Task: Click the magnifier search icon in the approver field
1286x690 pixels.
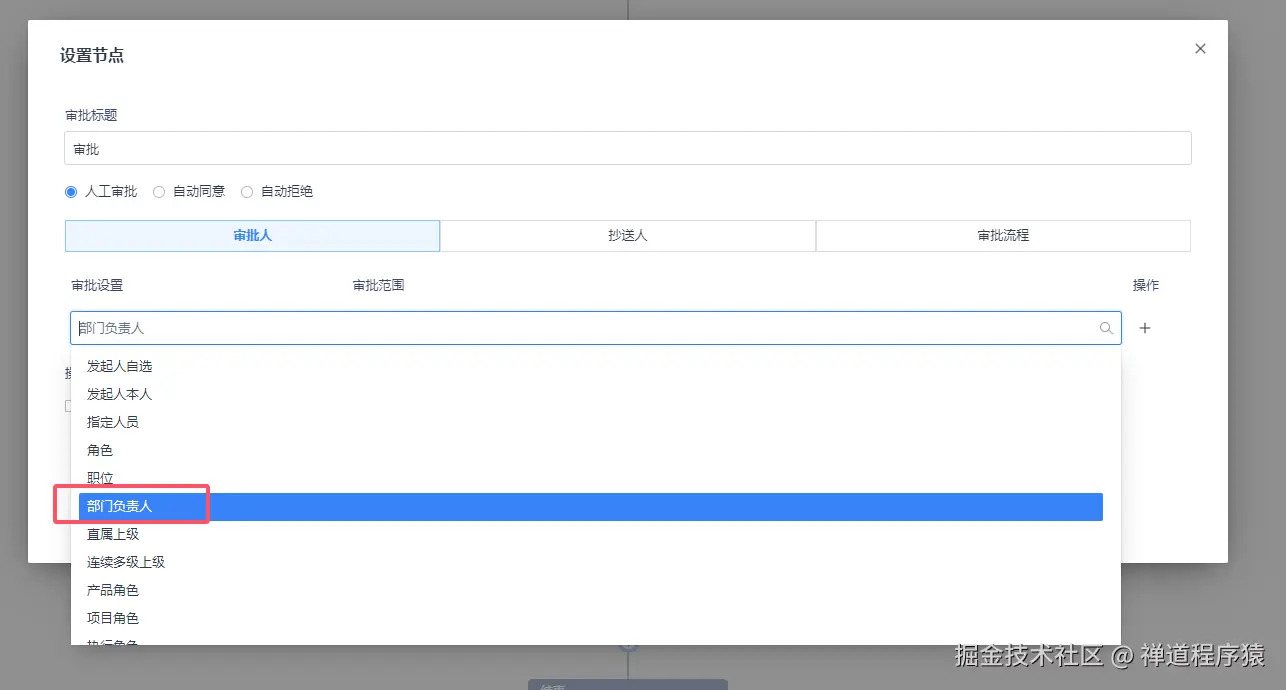Action: (x=1105, y=327)
